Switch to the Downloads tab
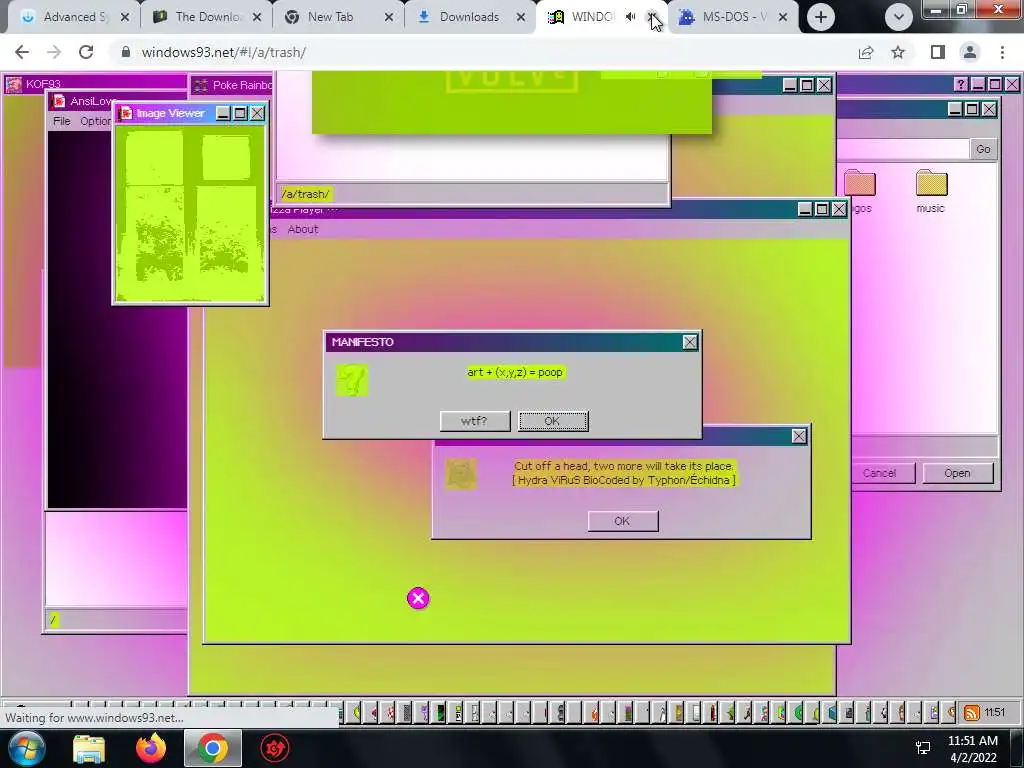Image resolution: width=1024 pixels, height=768 pixels. 470,17
